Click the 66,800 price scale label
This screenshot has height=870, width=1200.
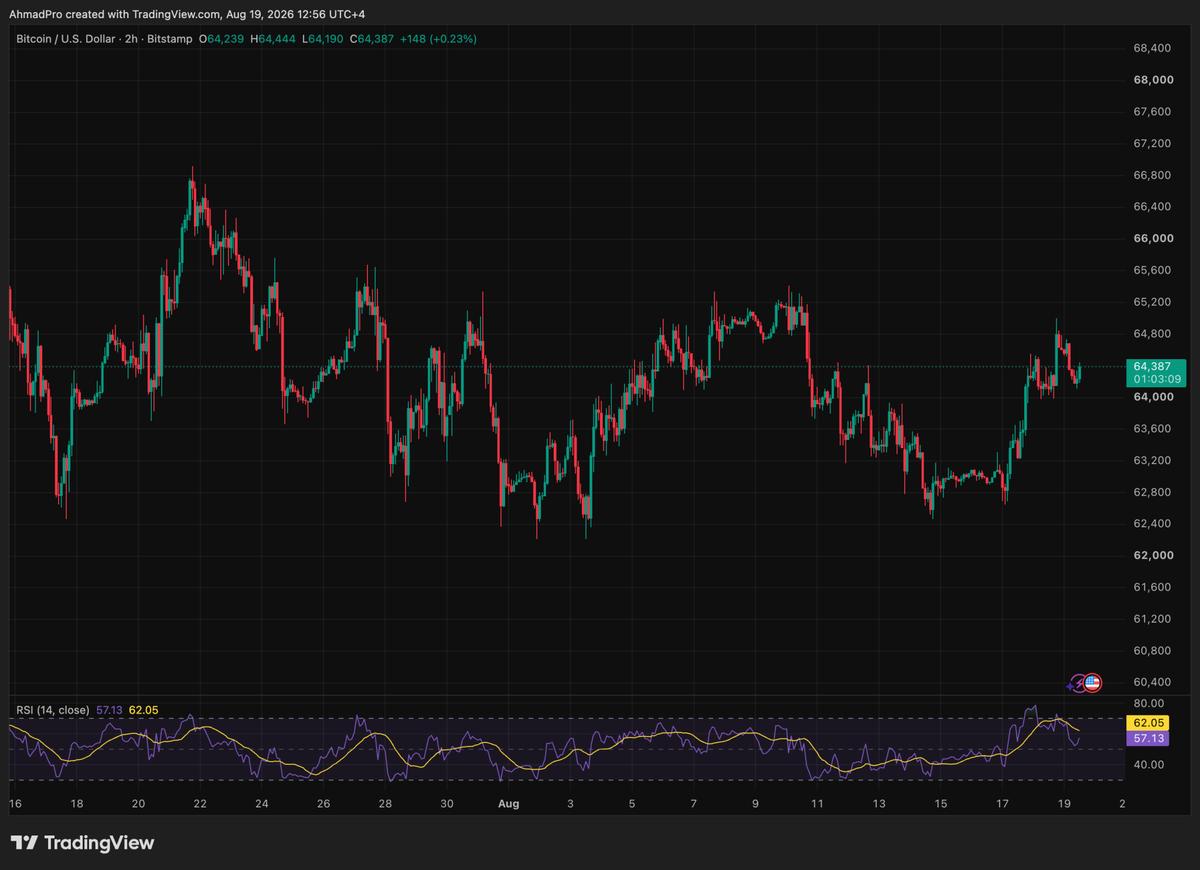click(x=1153, y=175)
